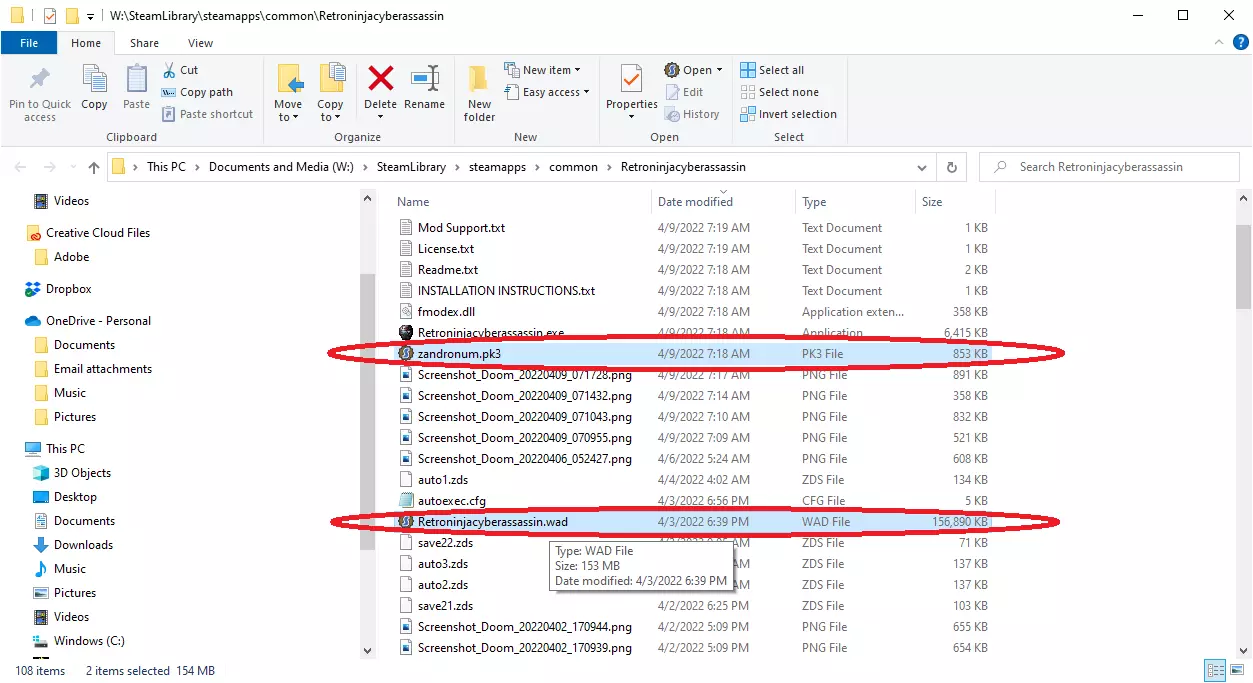The image size is (1253, 683).
Task: Select the autoexec.cfg file
Action: point(452,501)
